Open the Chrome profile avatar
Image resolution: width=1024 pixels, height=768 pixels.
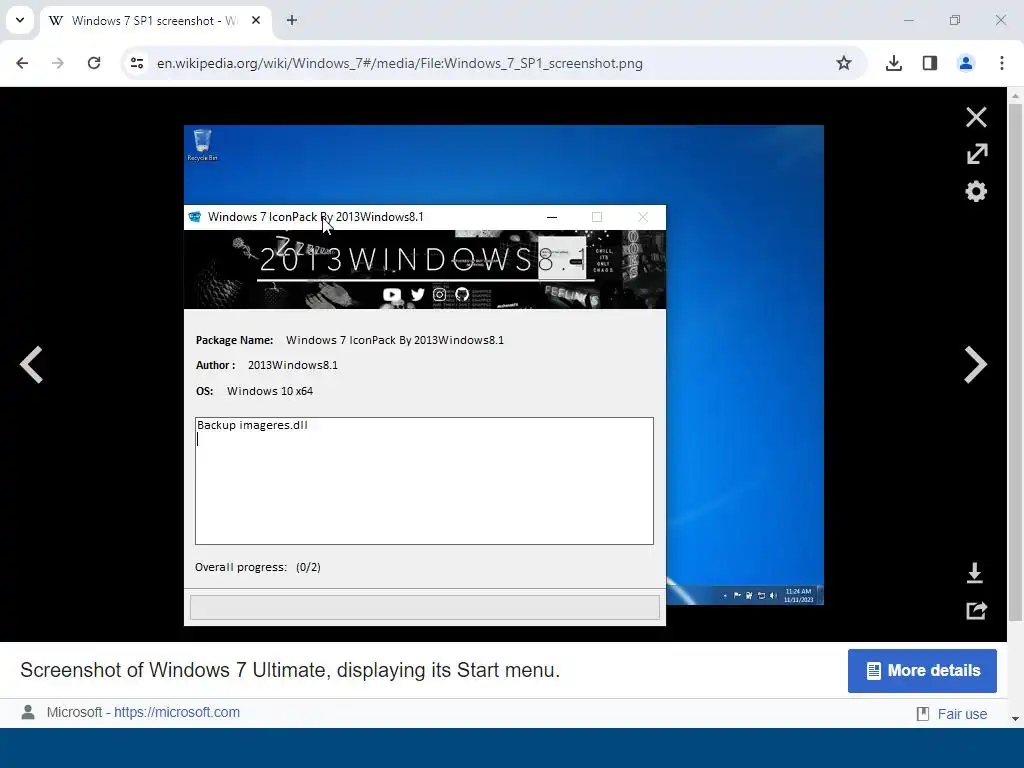(x=966, y=63)
